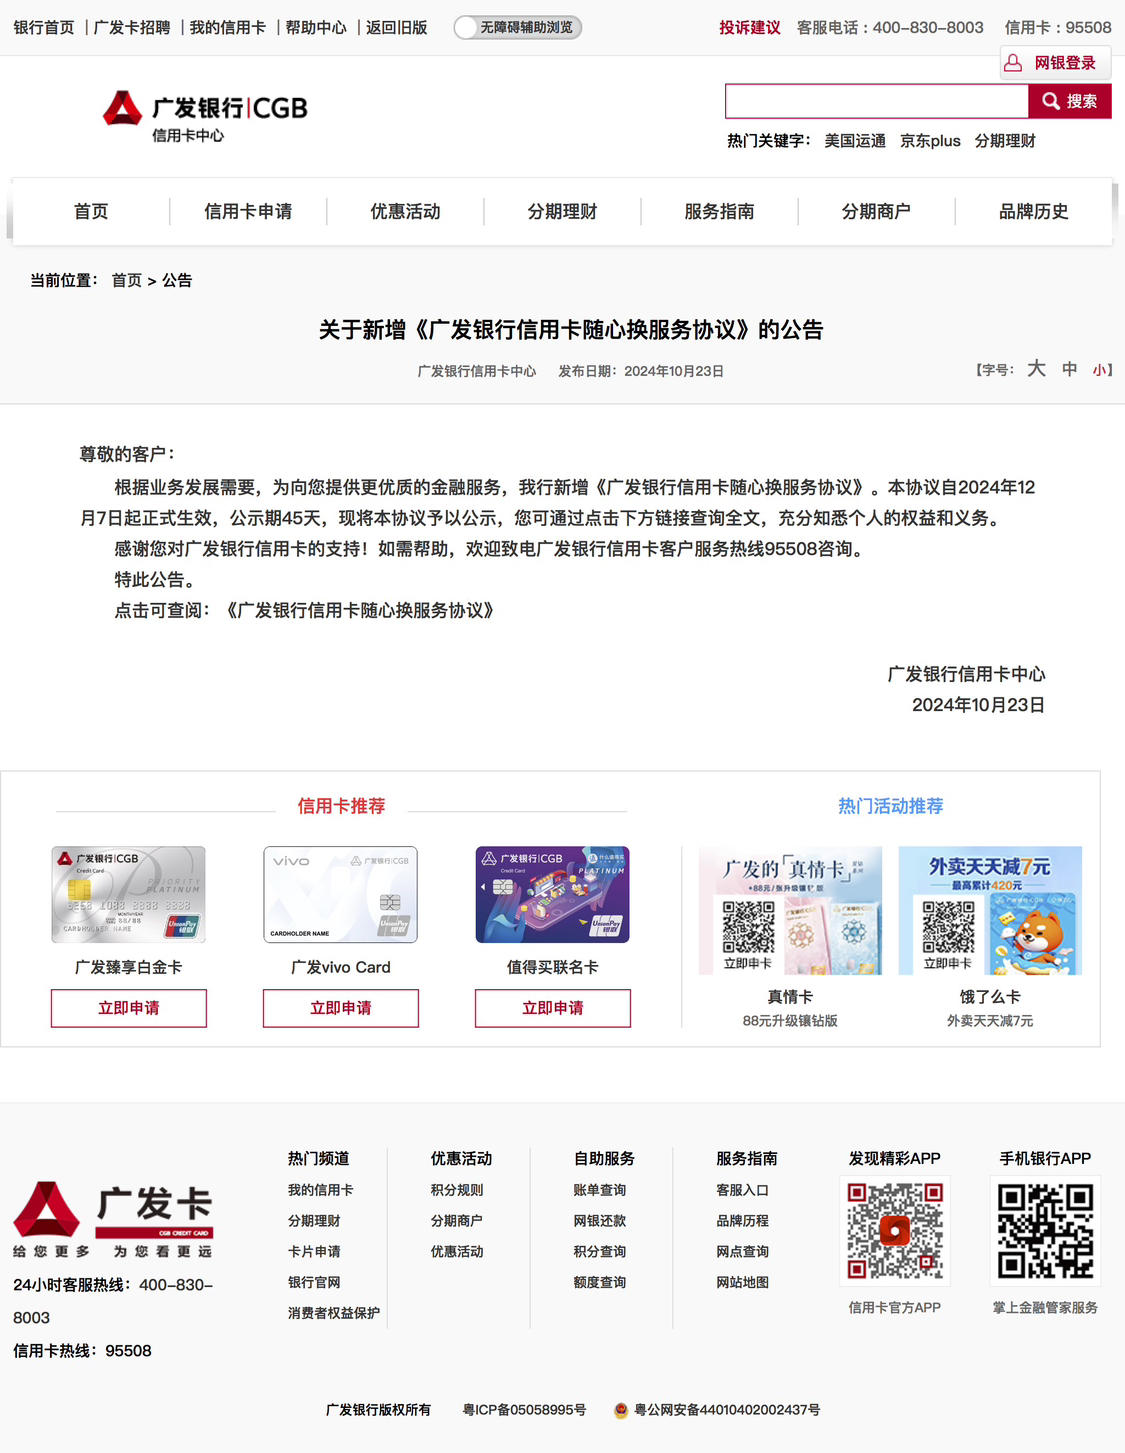Open footer link 额度查询
This screenshot has height=1453, width=1125.
click(600, 1282)
